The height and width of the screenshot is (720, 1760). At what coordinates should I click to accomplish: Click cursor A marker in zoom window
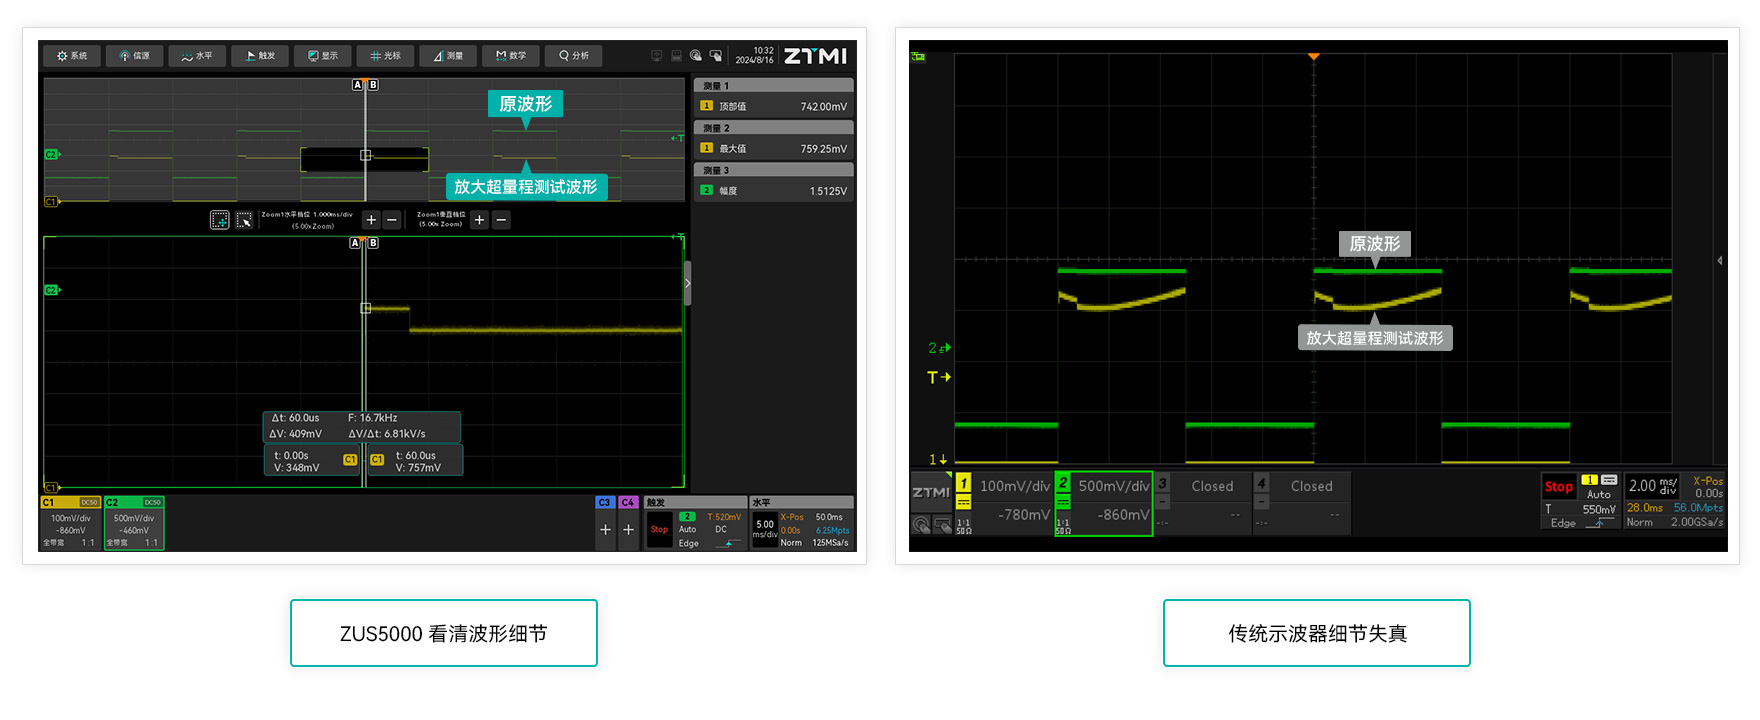(x=355, y=243)
